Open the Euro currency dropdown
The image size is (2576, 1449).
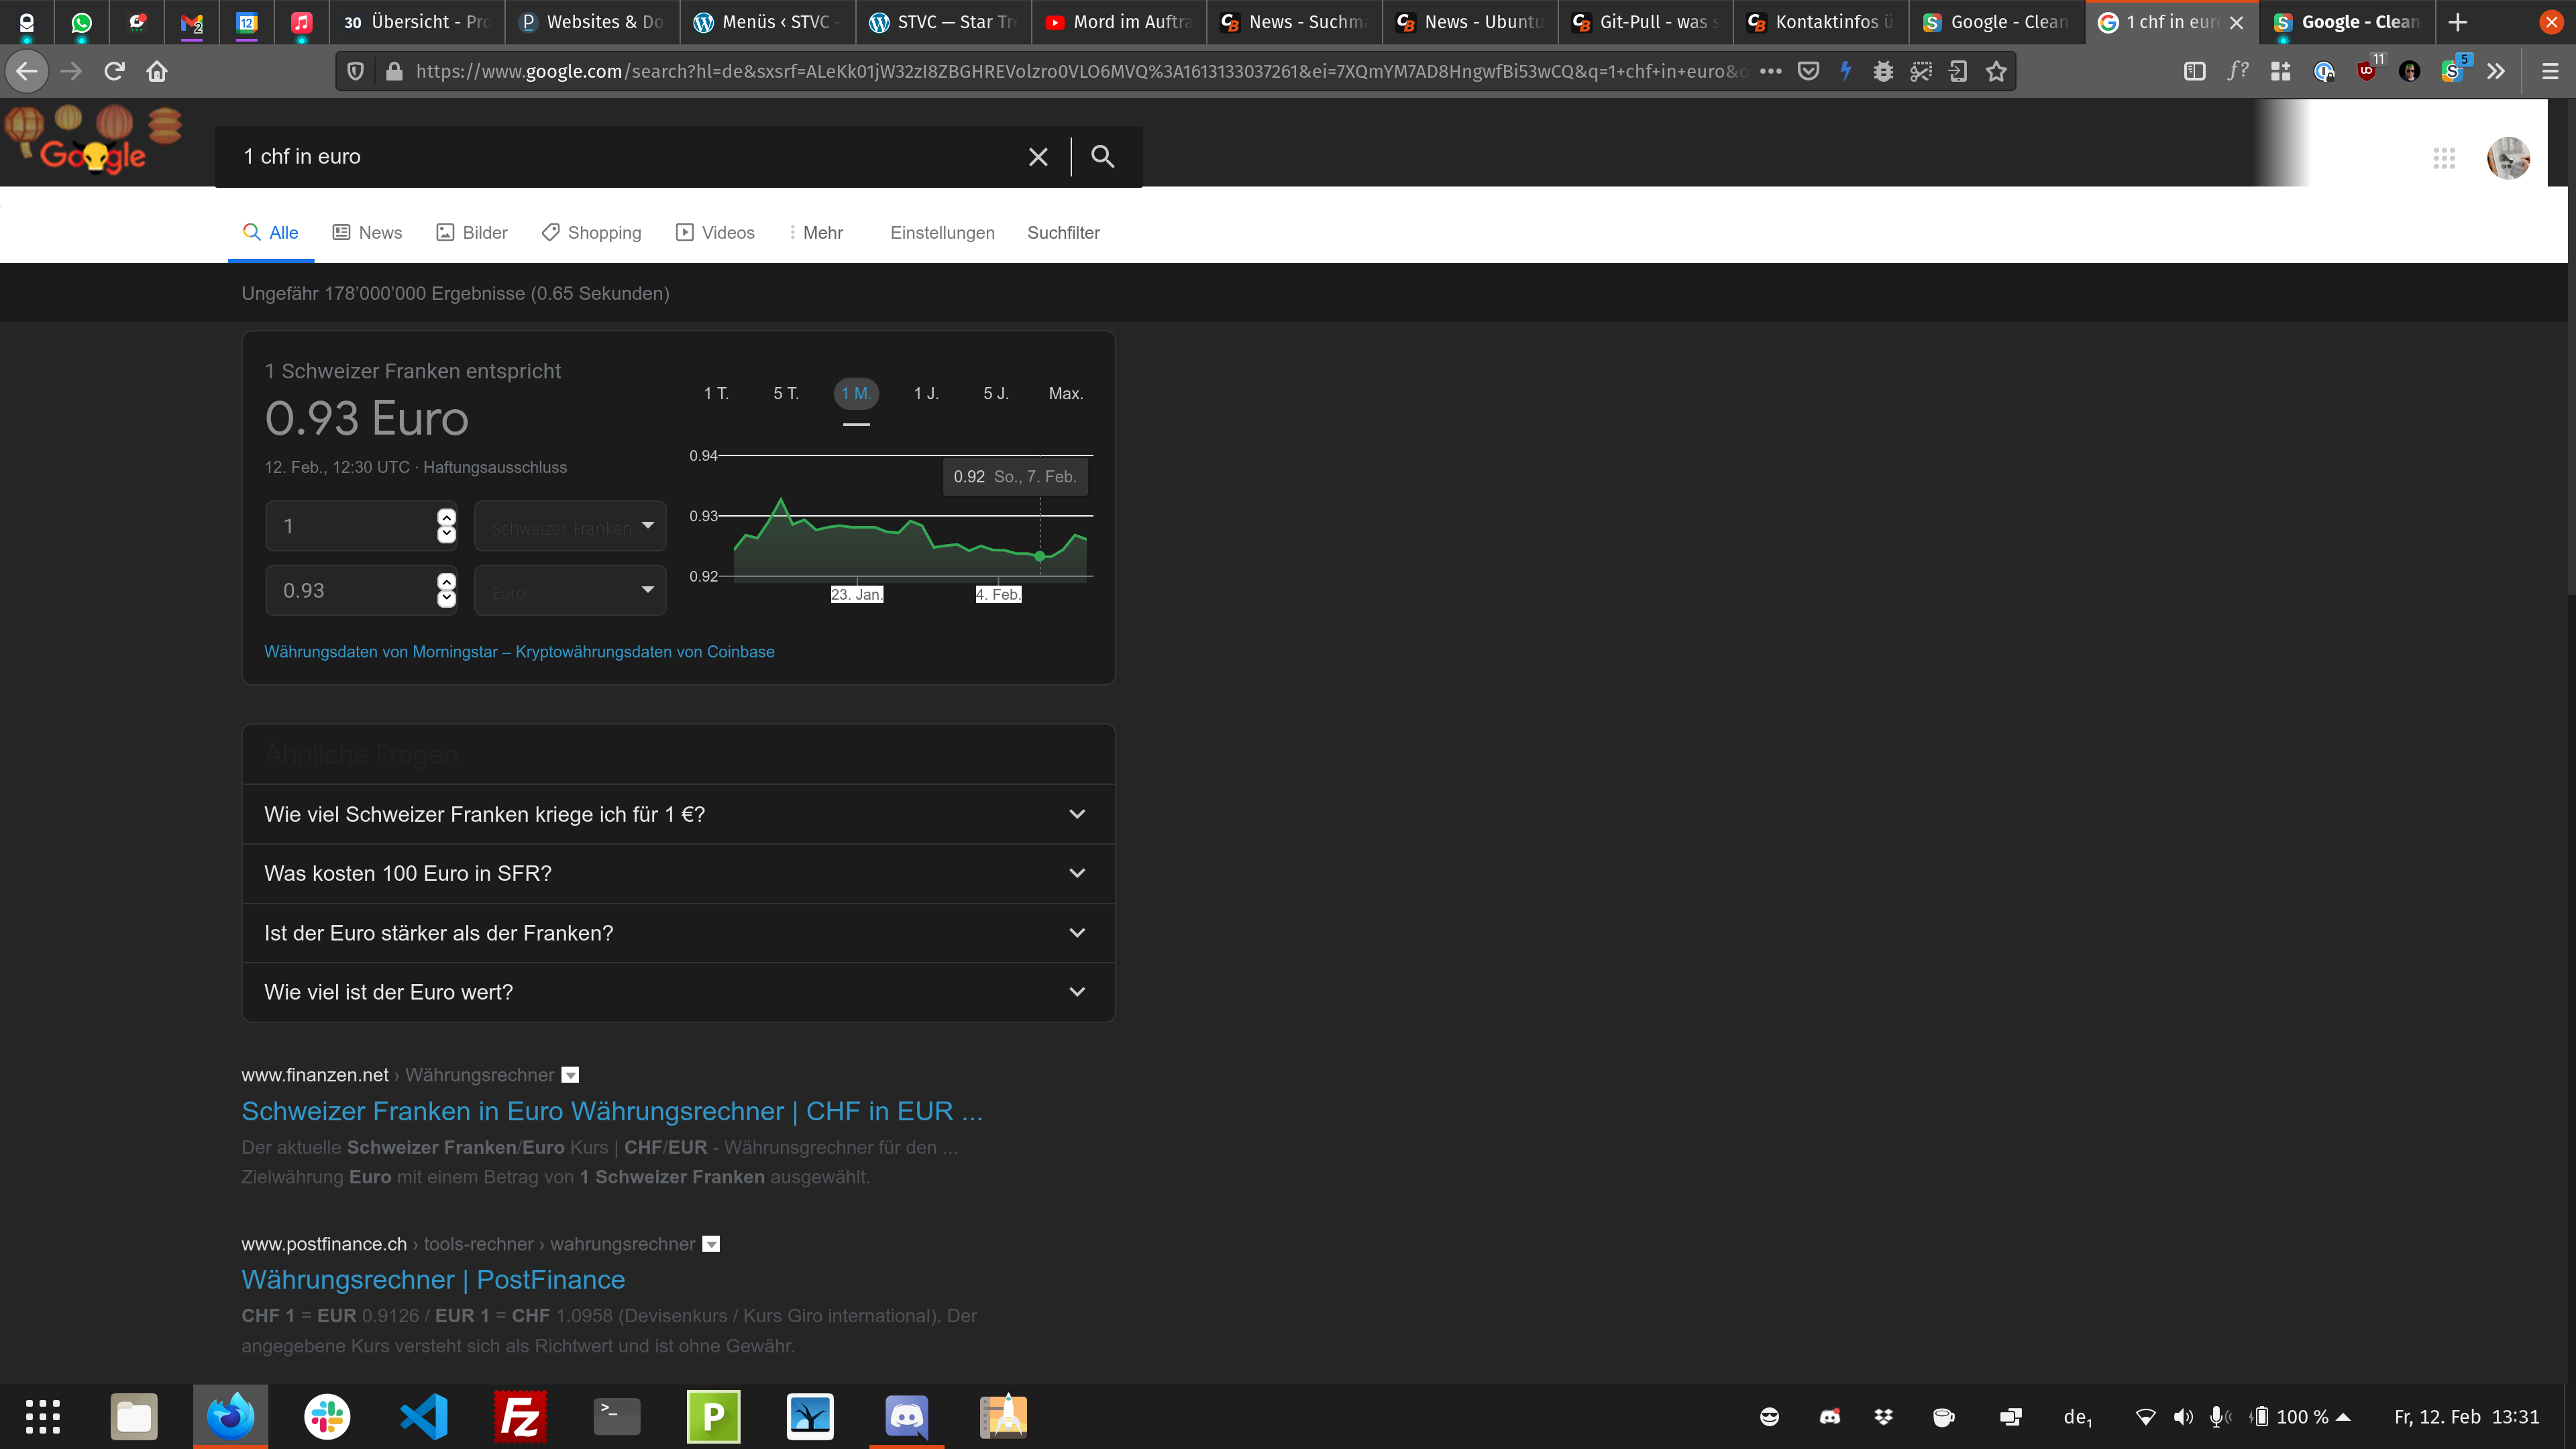pos(570,591)
